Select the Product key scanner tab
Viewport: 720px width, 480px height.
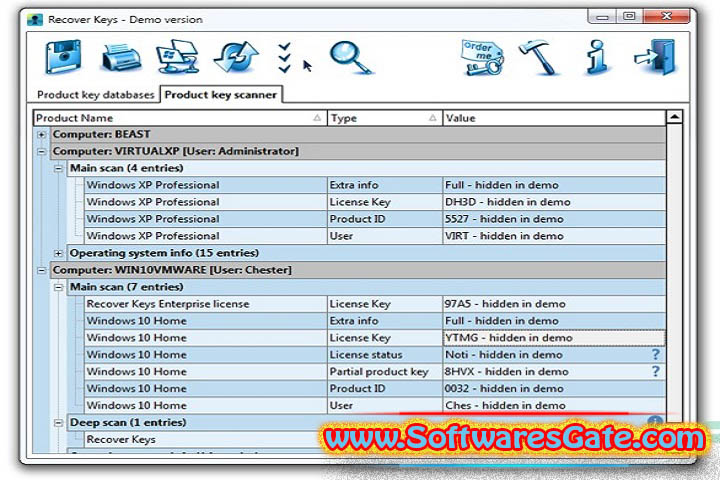pos(220,95)
